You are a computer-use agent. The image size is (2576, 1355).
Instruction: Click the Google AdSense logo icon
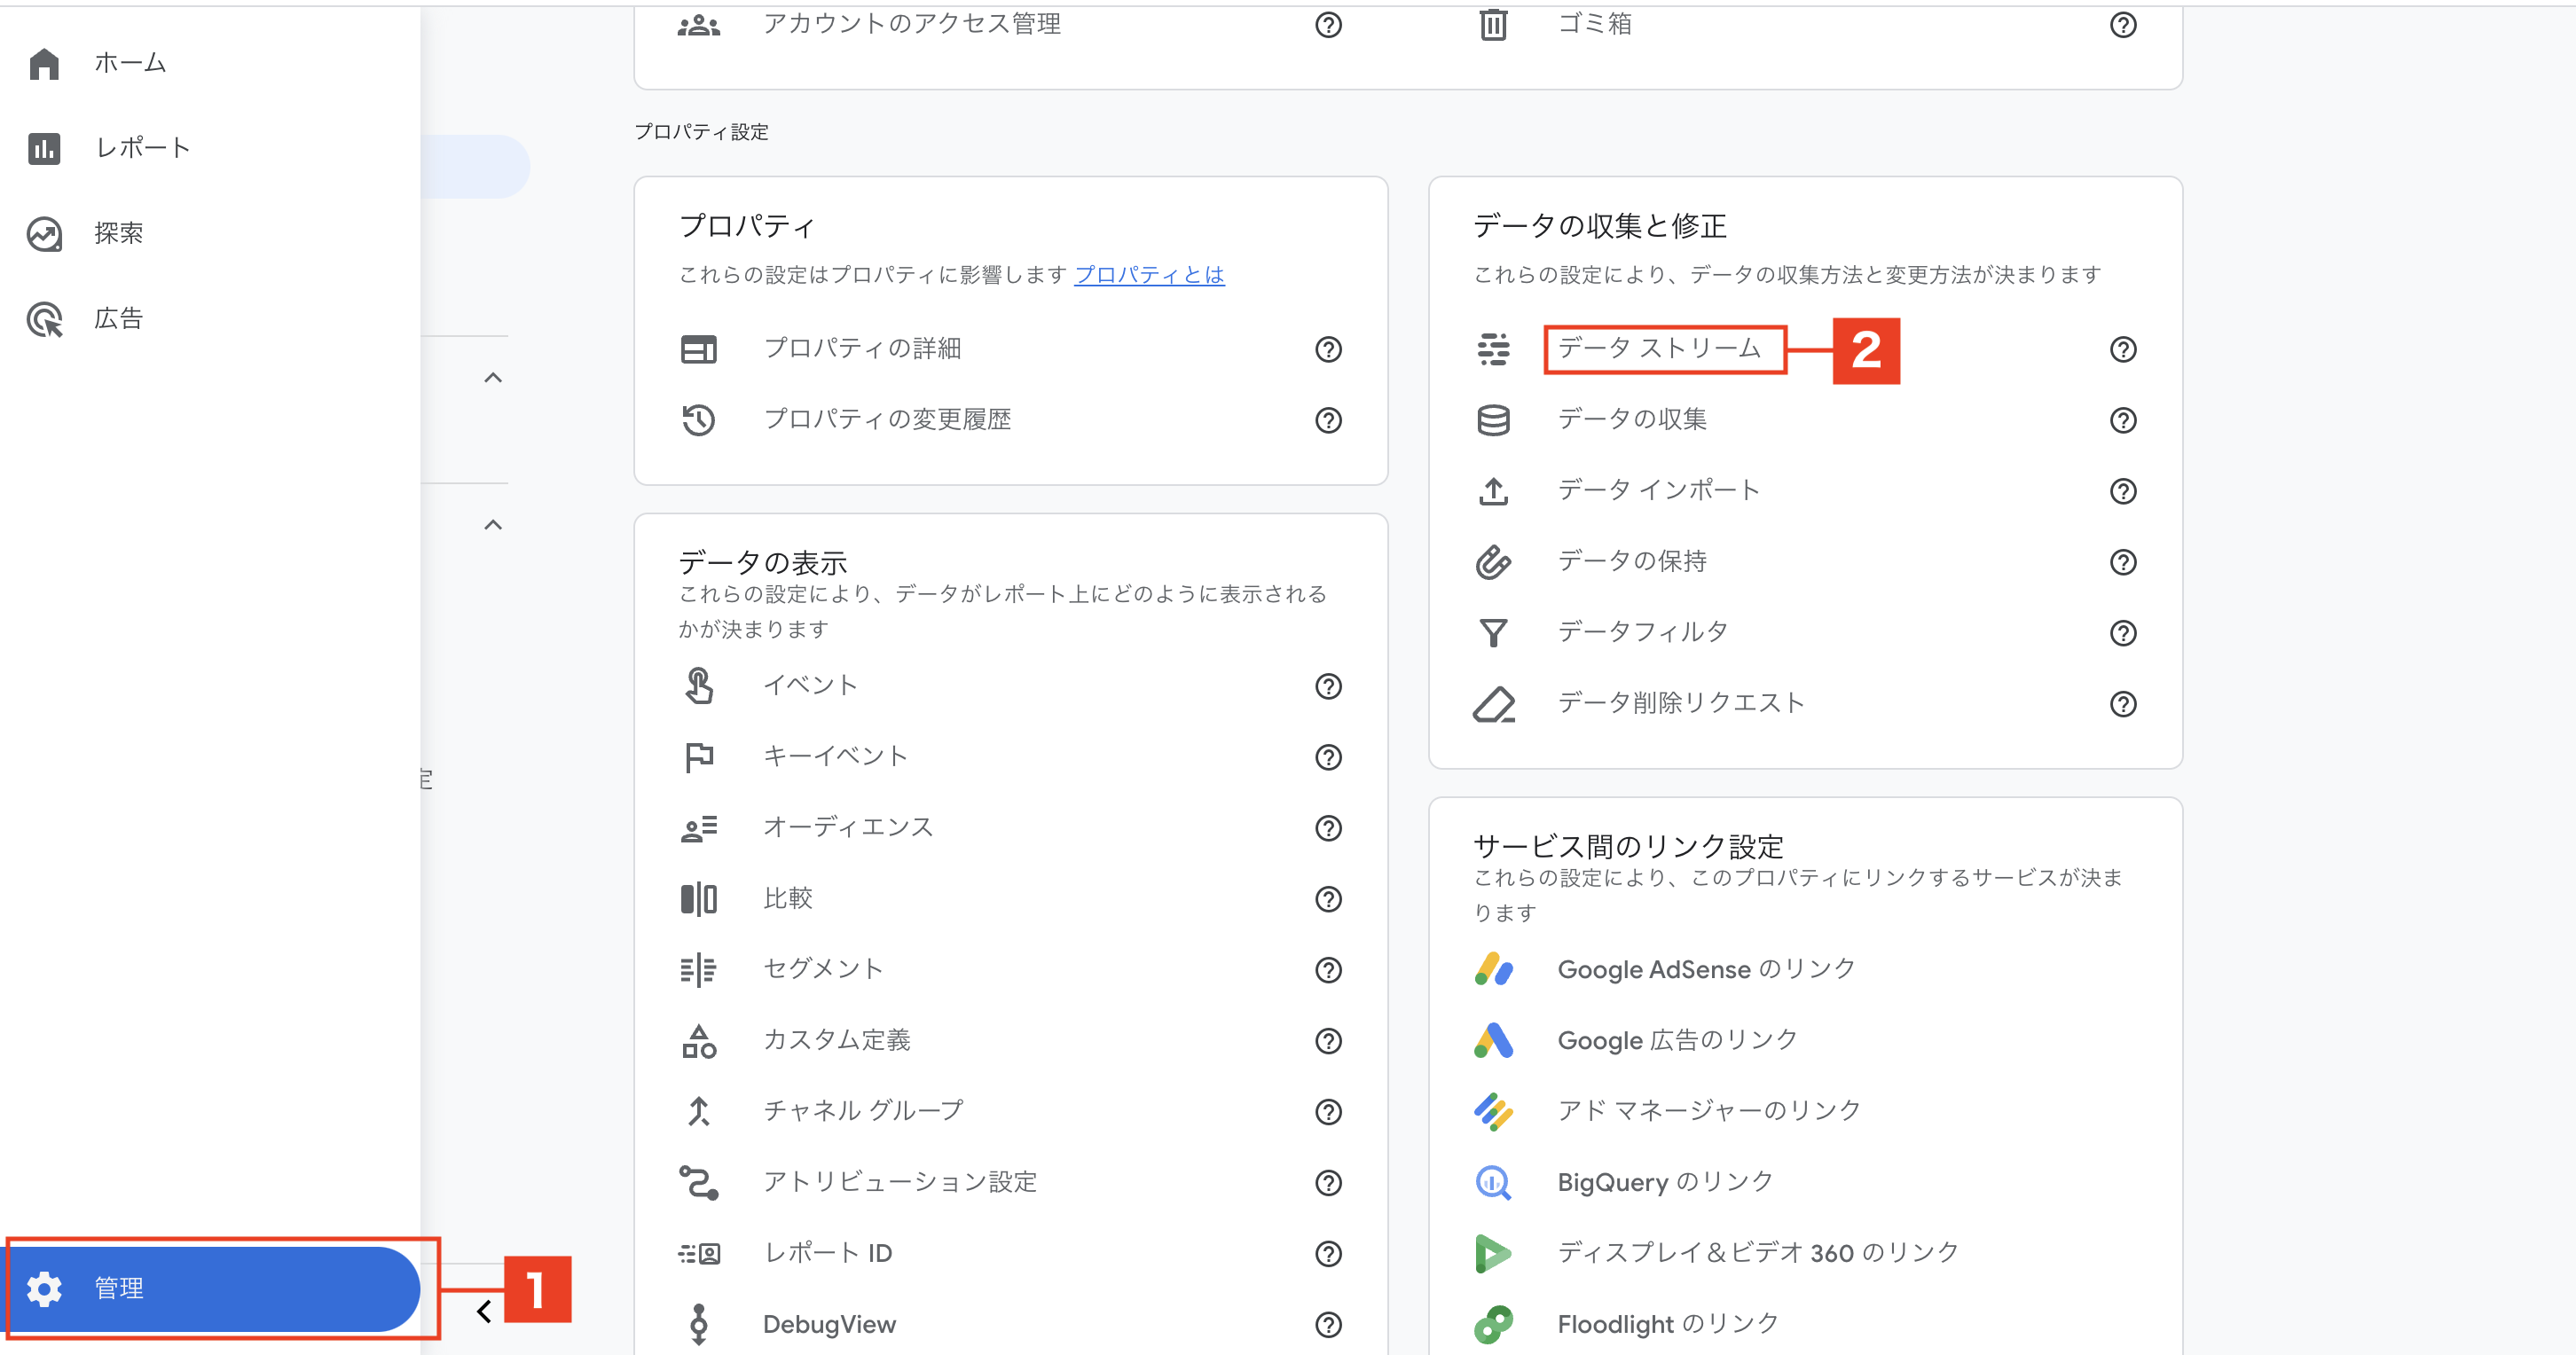pyautogui.click(x=1493, y=970)
